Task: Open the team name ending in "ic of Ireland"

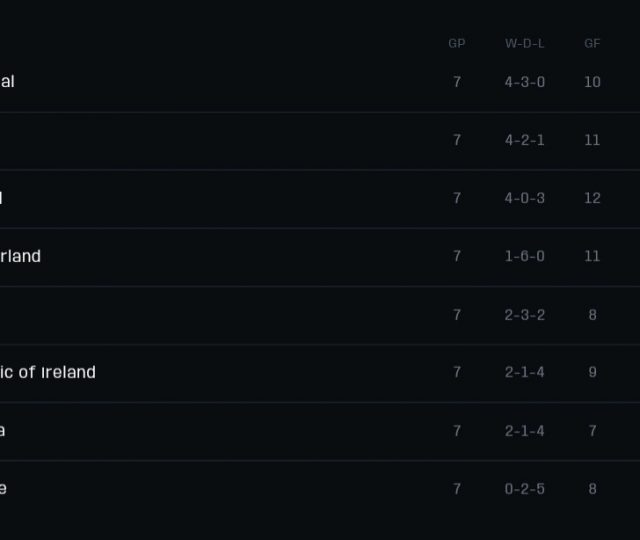Action: coord(47,372)
